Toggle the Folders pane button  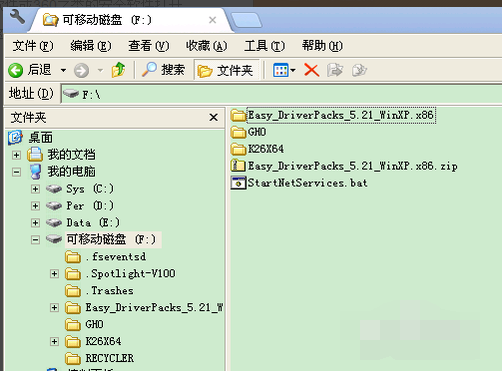point(227,70)
